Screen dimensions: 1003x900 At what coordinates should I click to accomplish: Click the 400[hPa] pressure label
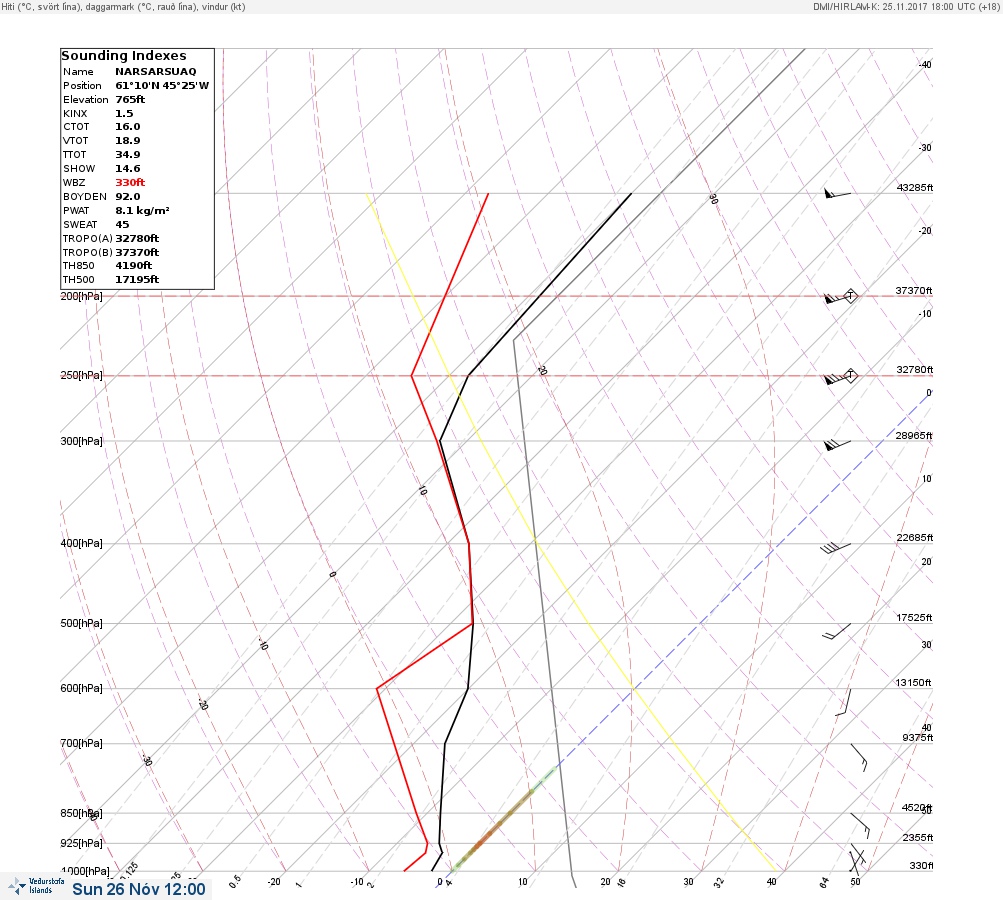point(81,543)
